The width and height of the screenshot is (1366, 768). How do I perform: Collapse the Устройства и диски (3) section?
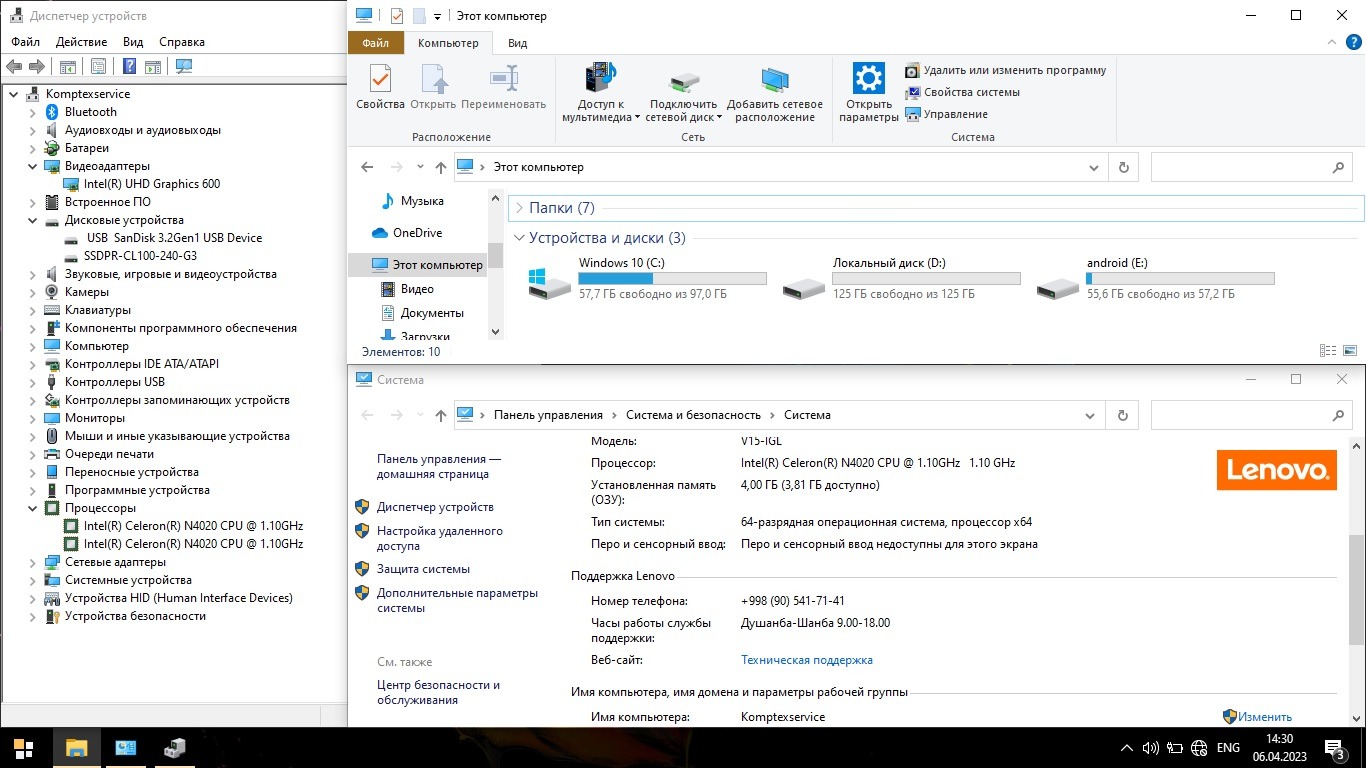tap(519, 238)
